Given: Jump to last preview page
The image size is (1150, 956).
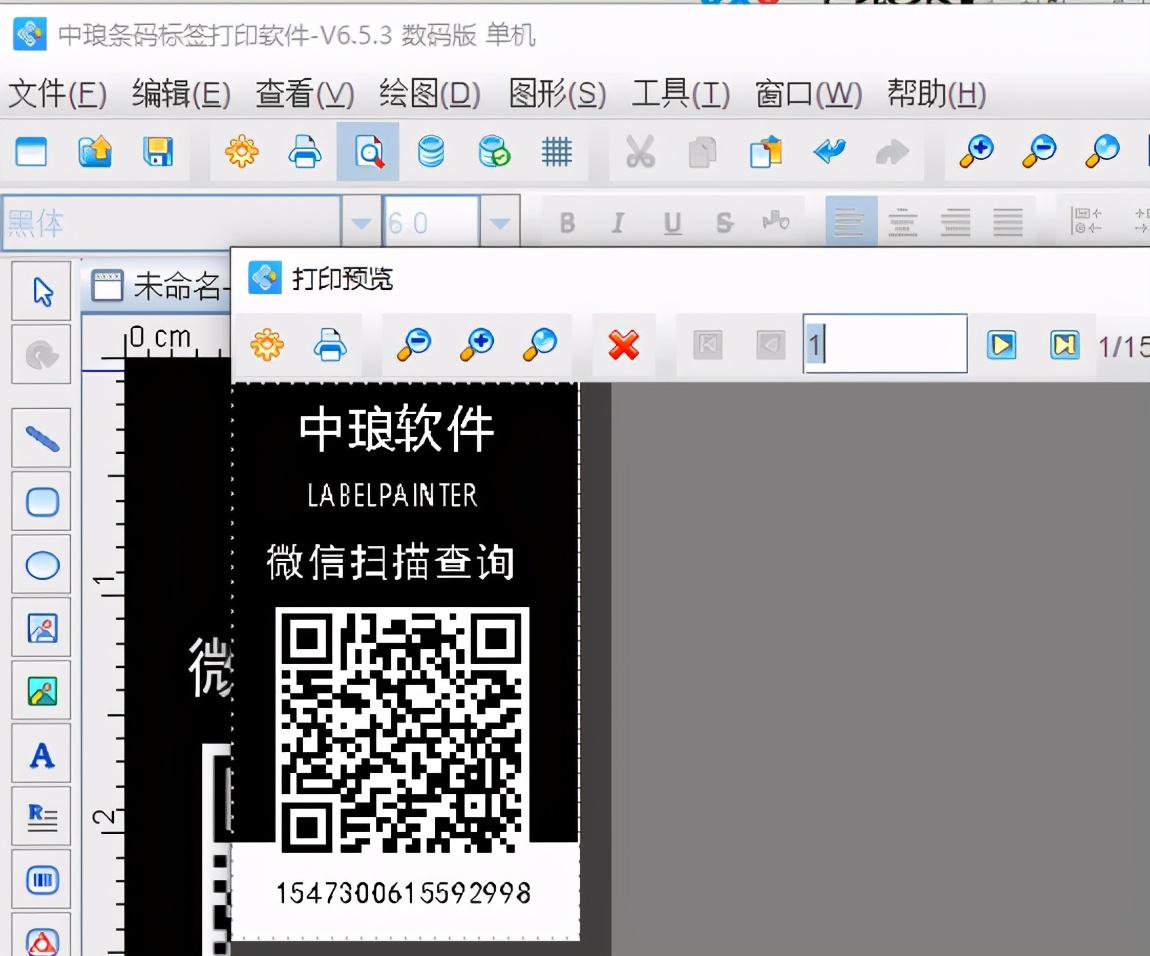Looking at the screenshot, I should pos(1064,344).
